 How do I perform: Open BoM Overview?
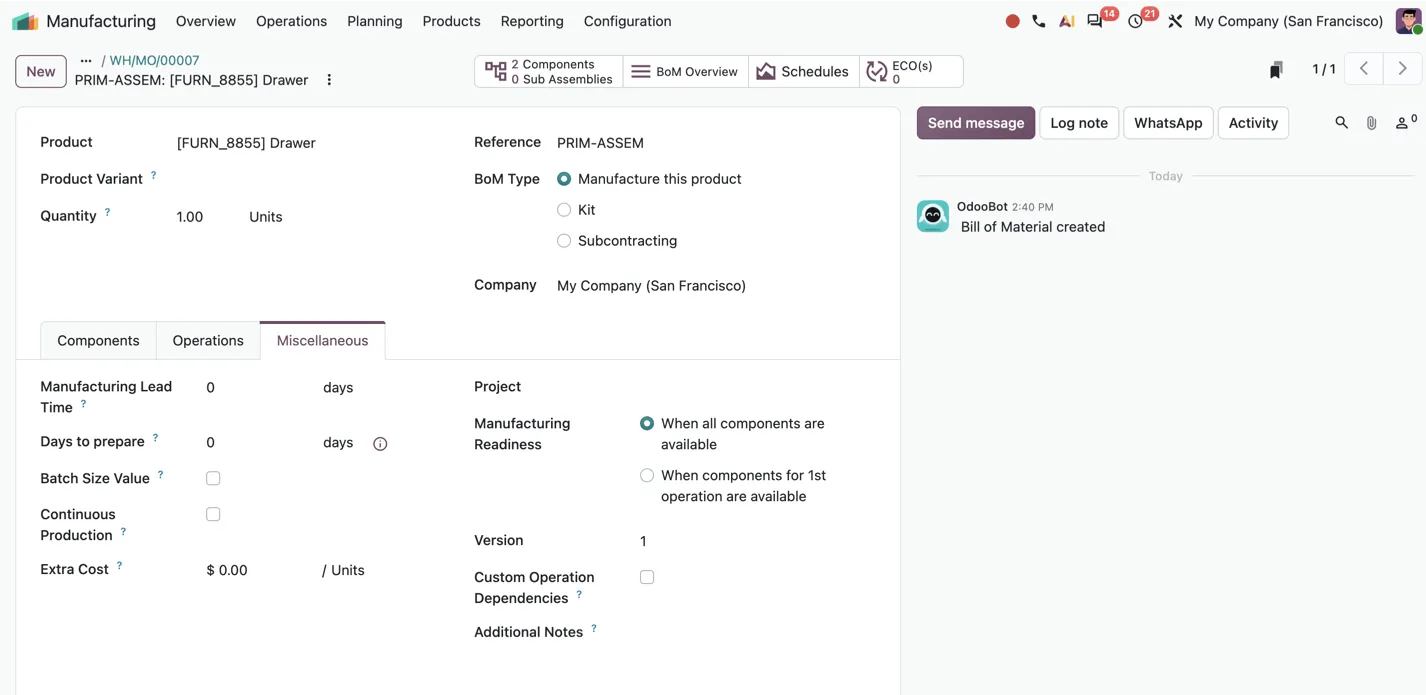[685, 71]
